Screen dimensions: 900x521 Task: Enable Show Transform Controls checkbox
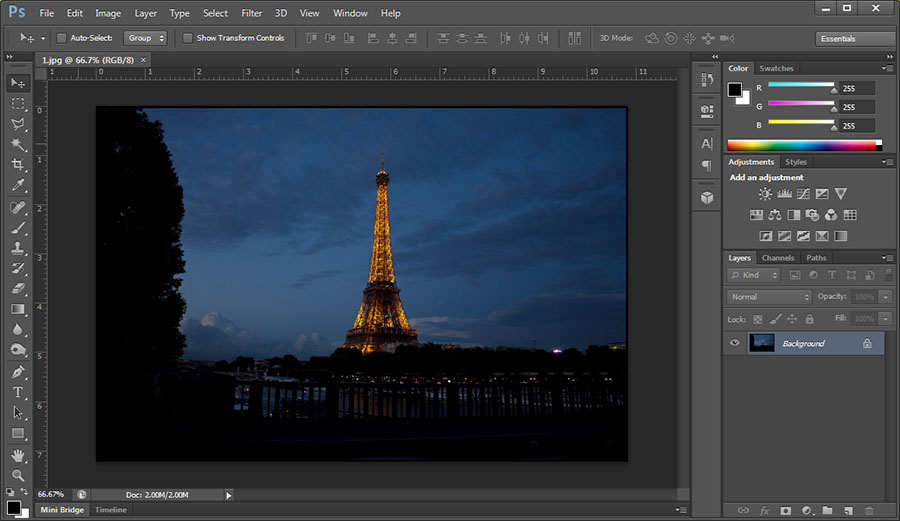[188, 38]
